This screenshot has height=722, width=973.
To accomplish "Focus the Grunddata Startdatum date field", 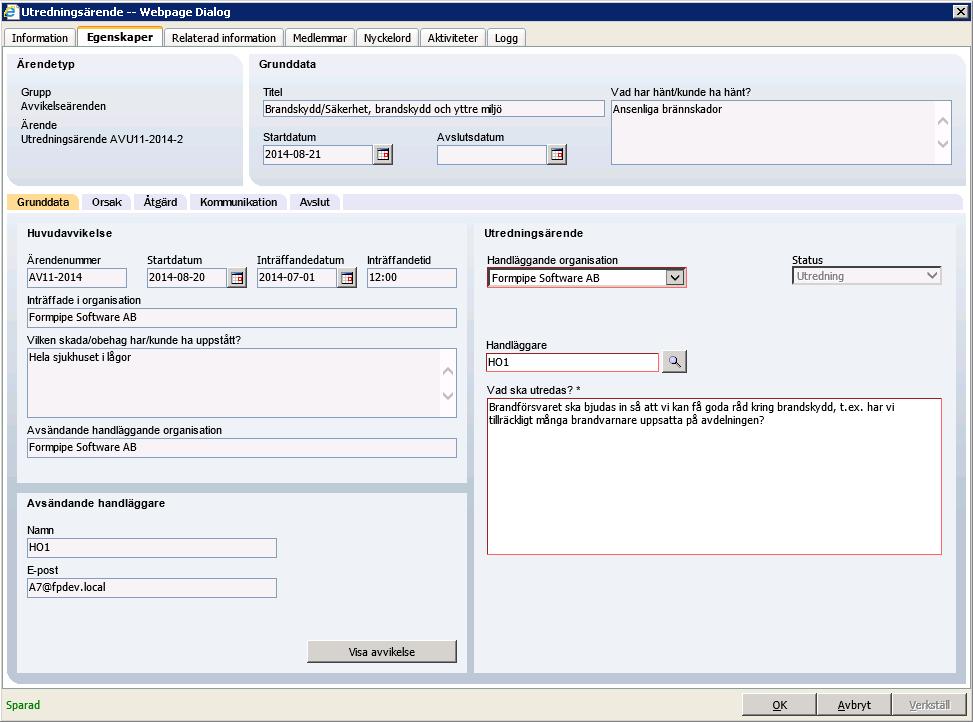I will (x=317, y=154).
